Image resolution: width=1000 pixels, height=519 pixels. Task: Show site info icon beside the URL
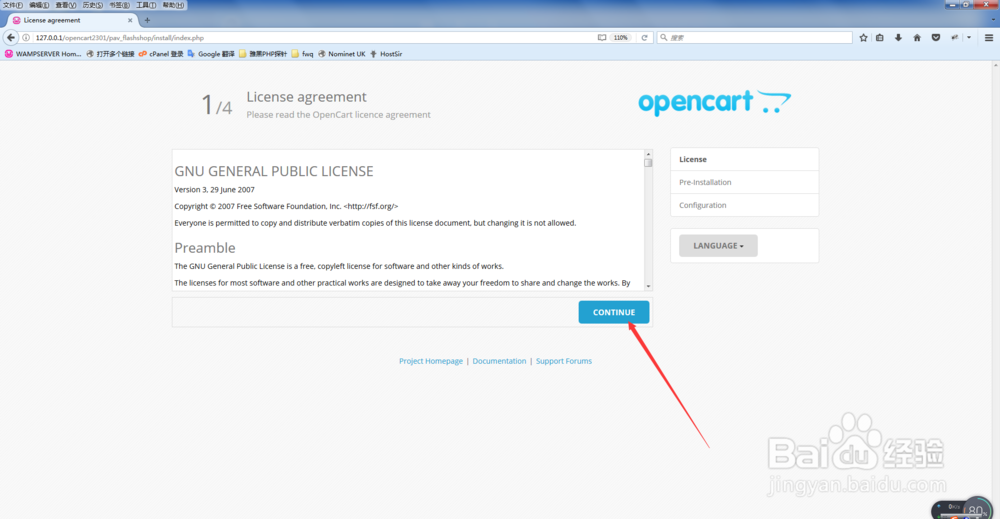[x=26, y=38]
